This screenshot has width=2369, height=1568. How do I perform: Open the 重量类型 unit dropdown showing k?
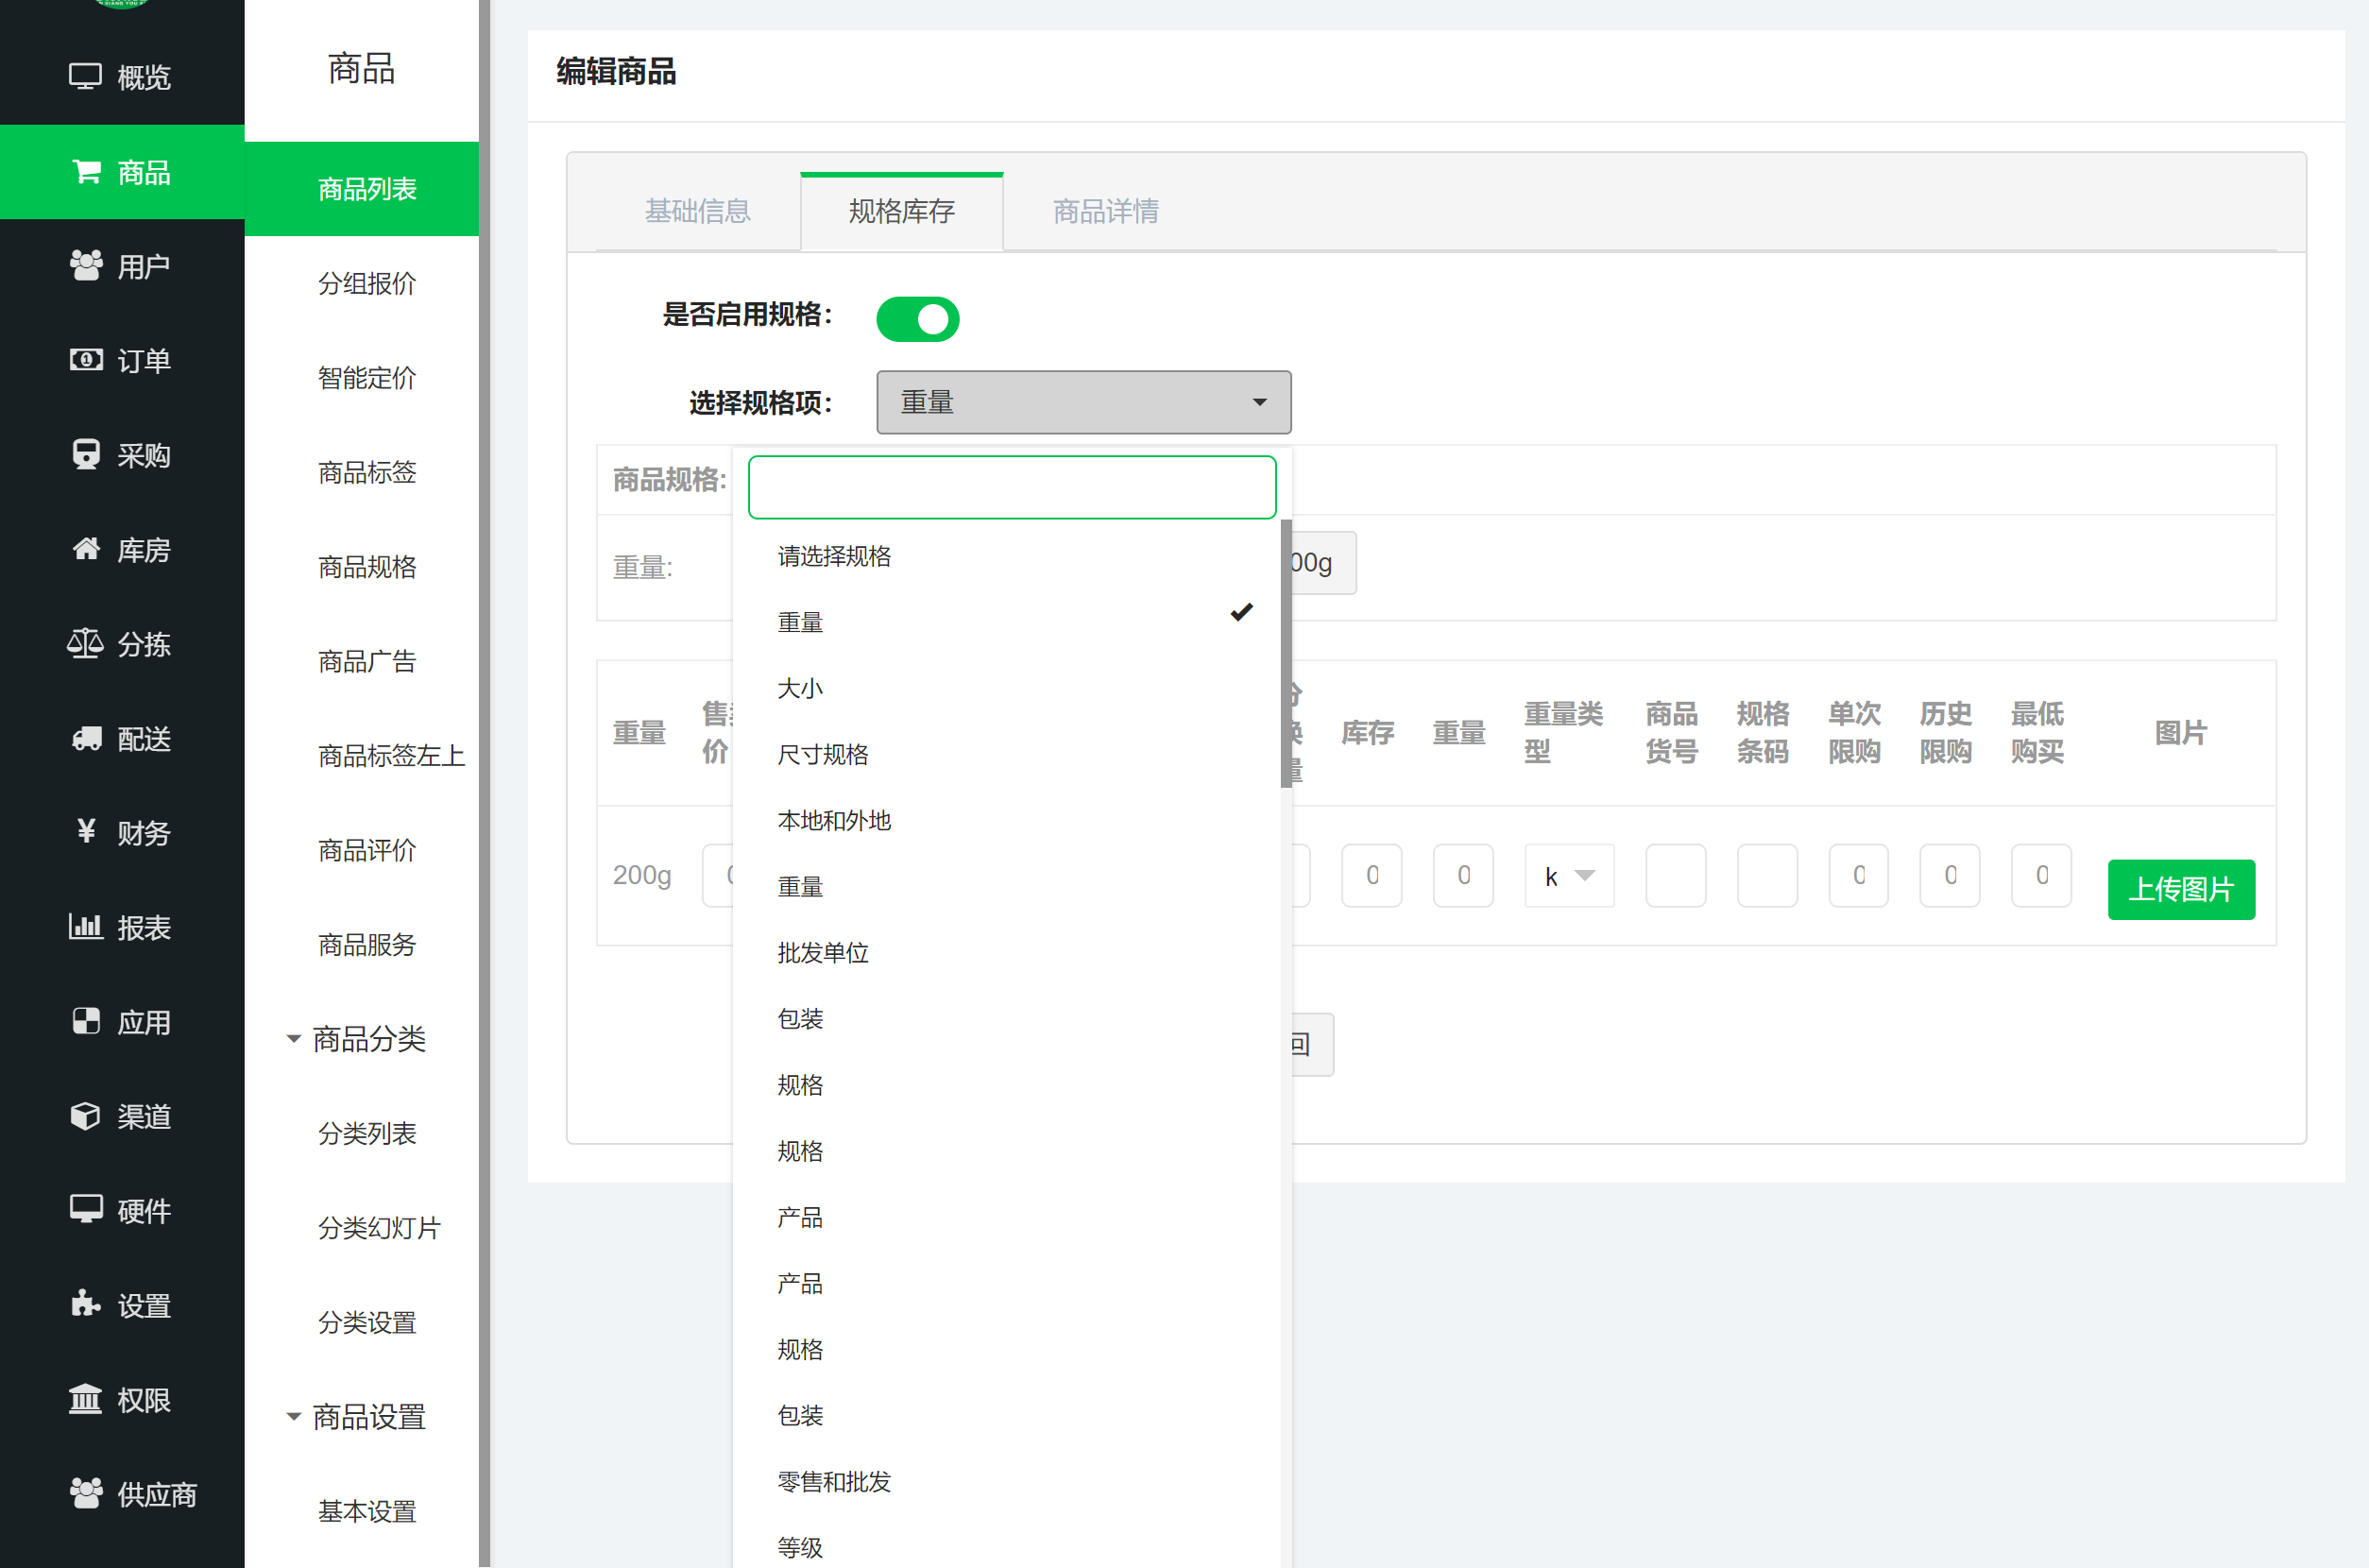[x=1568, y=876]
